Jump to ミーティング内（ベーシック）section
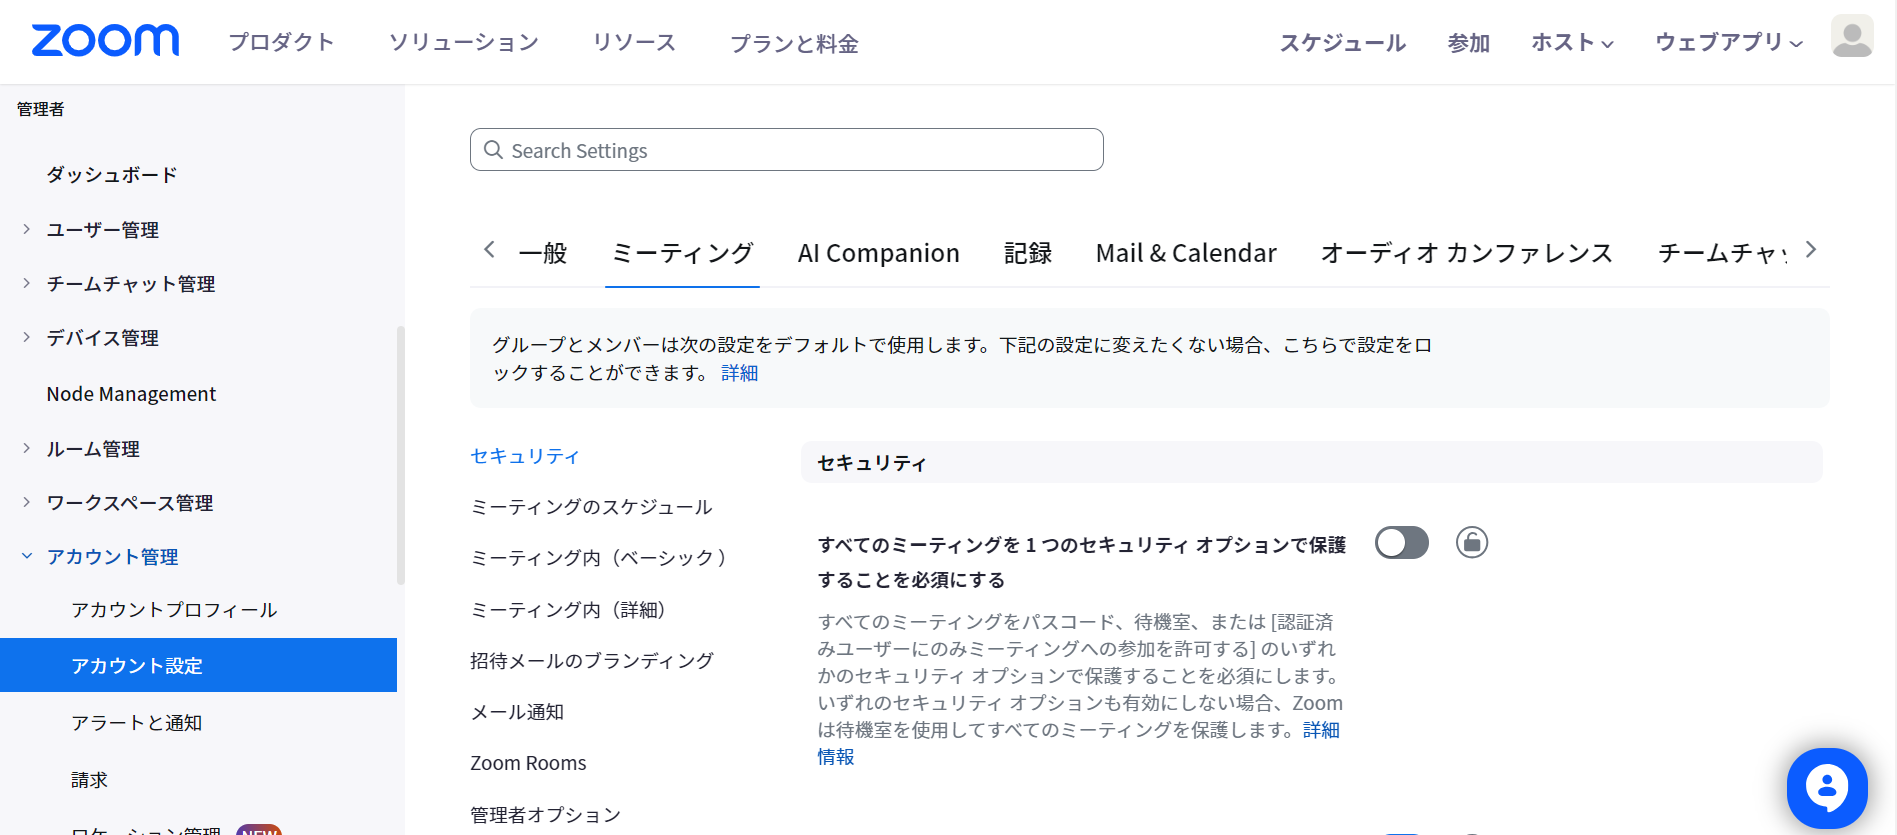 coord(600,558)
